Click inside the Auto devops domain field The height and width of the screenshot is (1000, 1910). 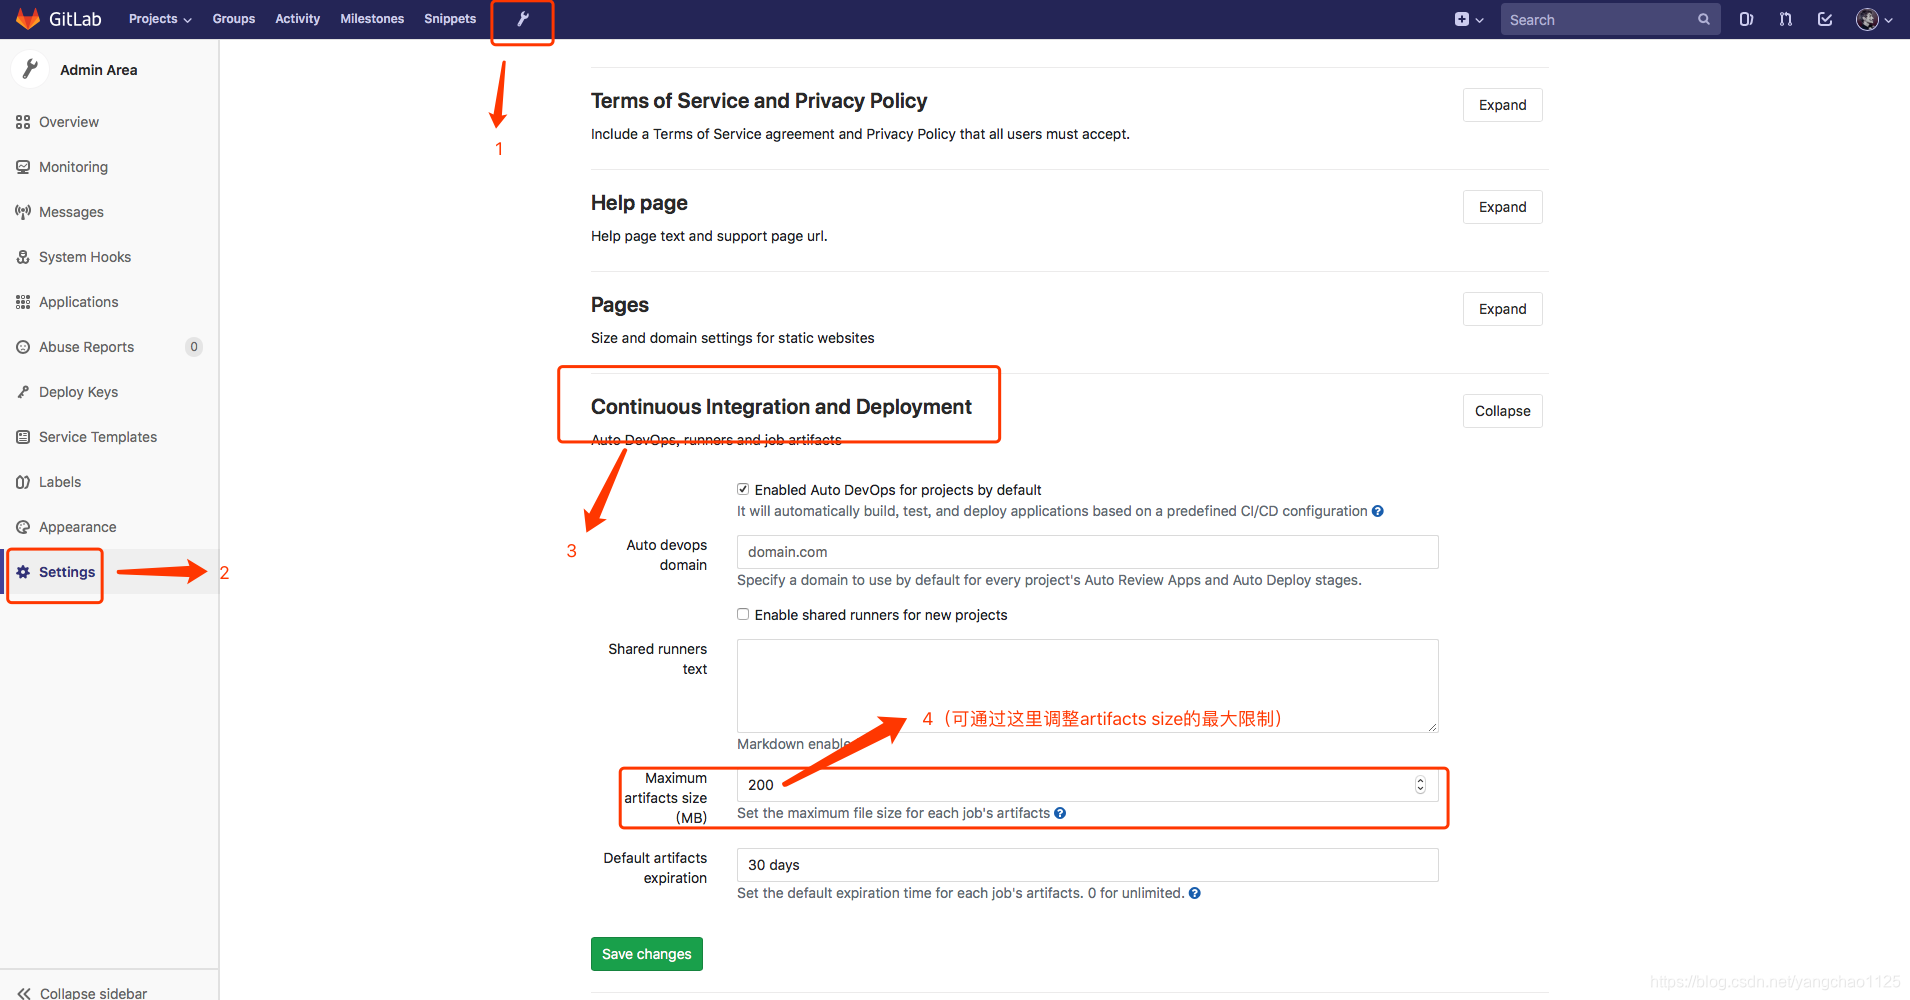[1087, 551]
